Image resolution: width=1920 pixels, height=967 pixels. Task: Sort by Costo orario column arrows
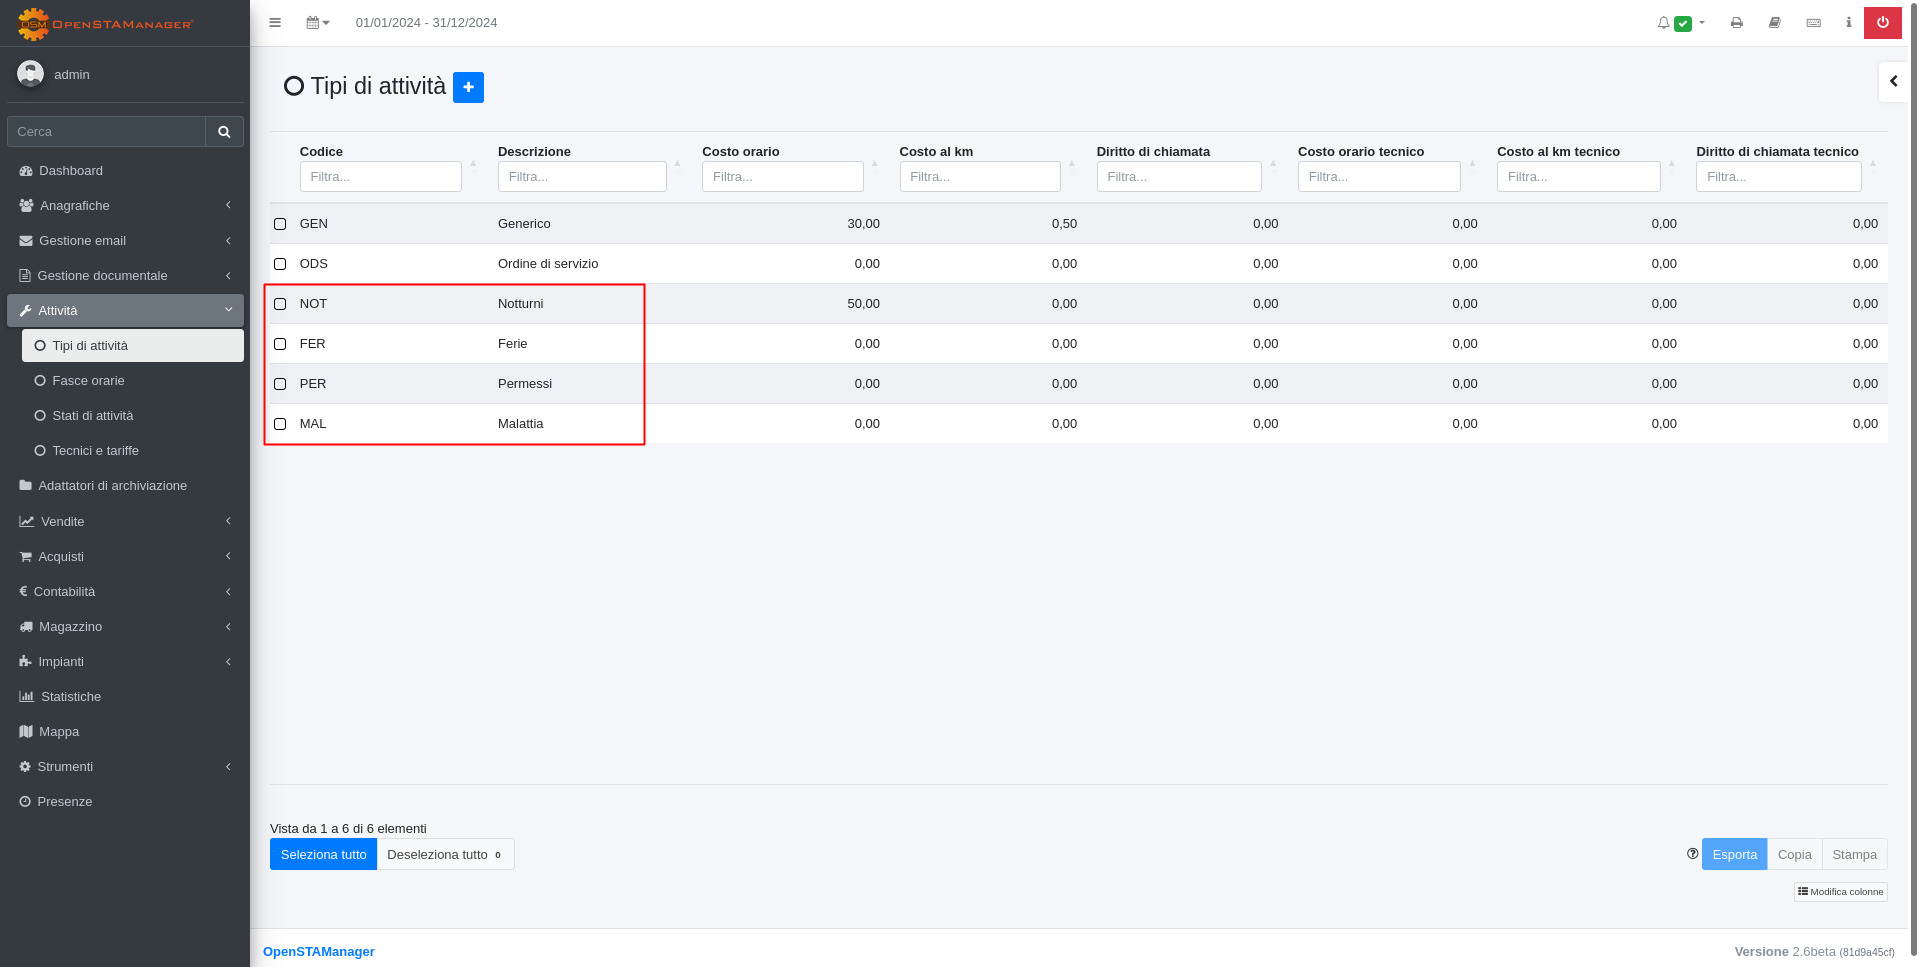[874, 164]
